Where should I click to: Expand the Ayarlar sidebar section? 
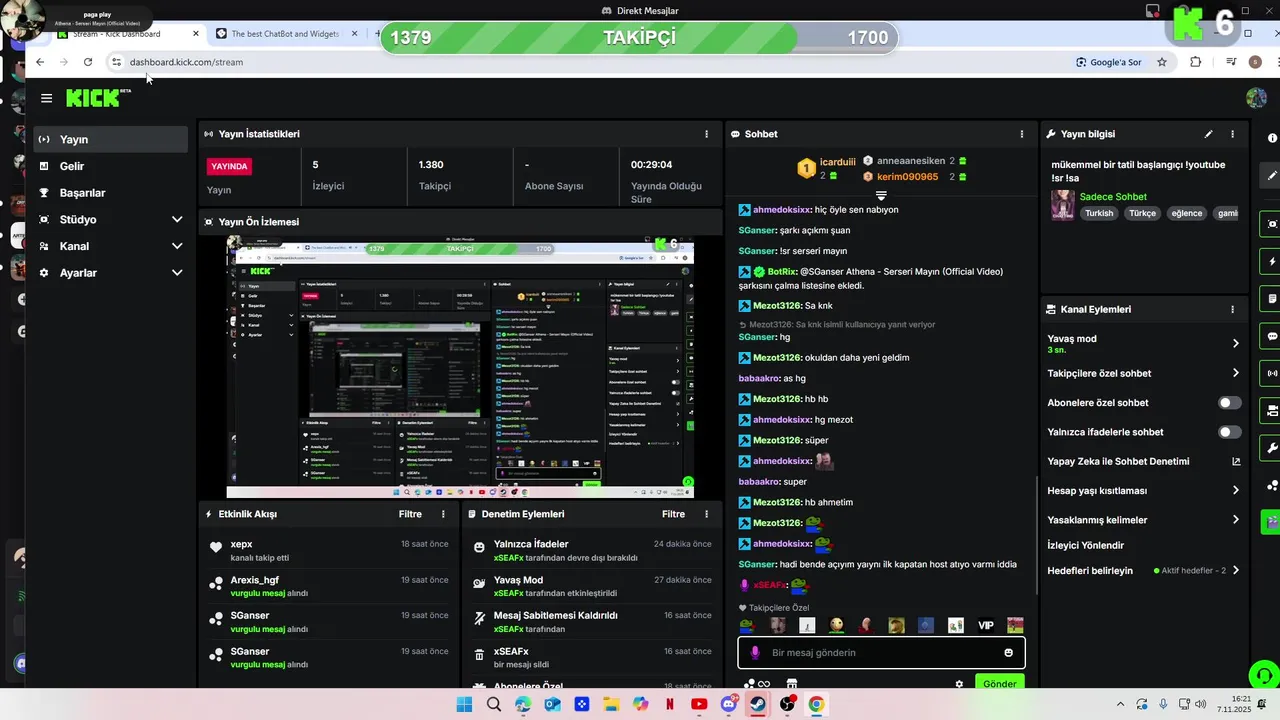pos(111,272)
